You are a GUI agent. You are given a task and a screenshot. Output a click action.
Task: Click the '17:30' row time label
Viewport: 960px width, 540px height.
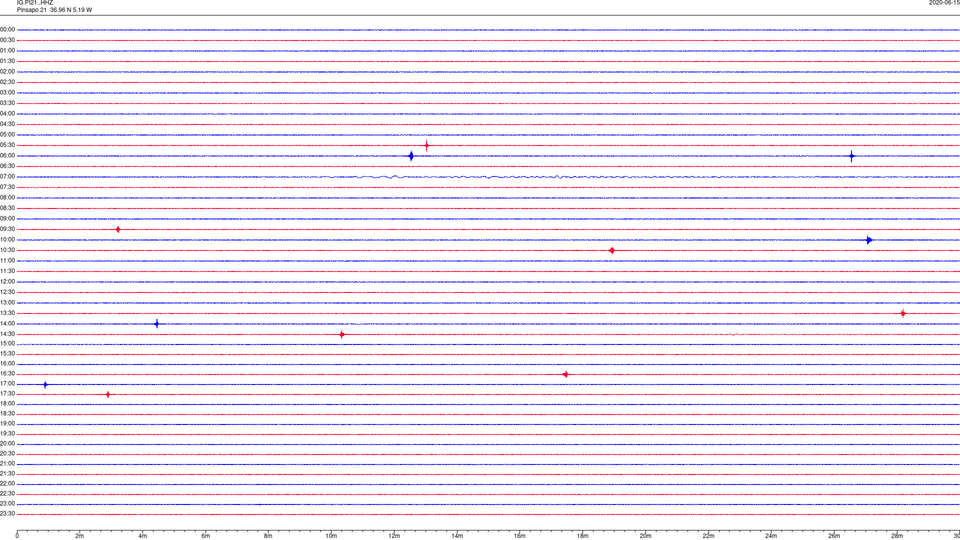(x=7, y=394)
